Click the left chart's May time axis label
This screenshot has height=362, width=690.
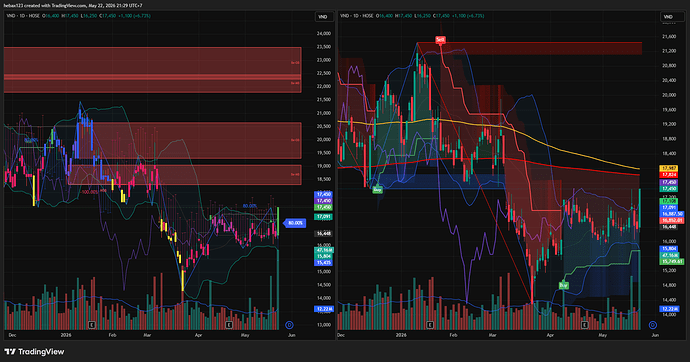245,335
